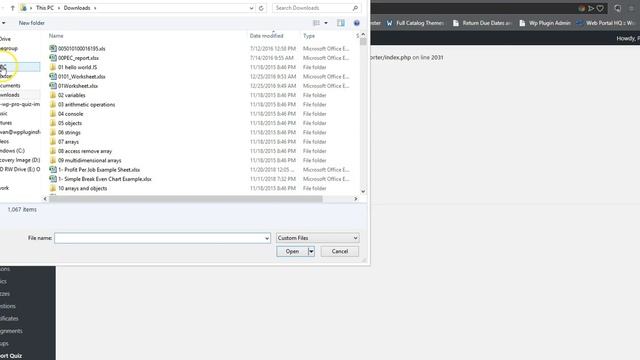The height and width of the screenshot is (360, 640).
Task: Click the horizontal scrollbar thumb of the file list
Action: pyautogui.click(x=186, y=199)
